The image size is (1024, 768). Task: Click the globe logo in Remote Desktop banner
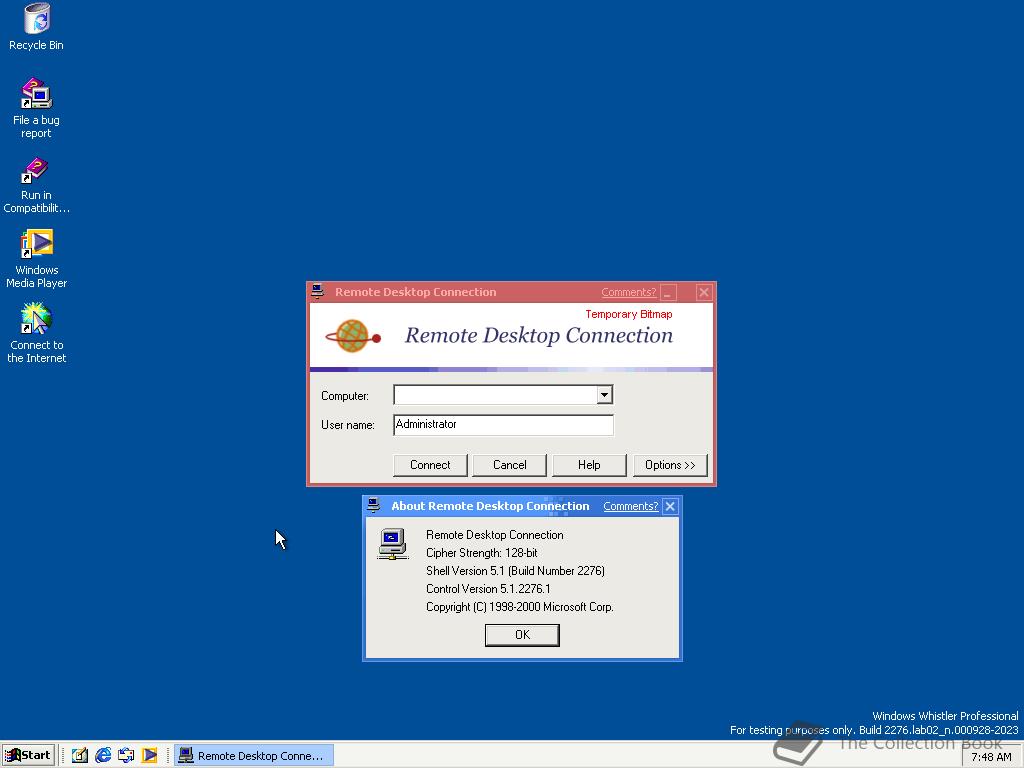pyautogui.click(x=353, y=336)
